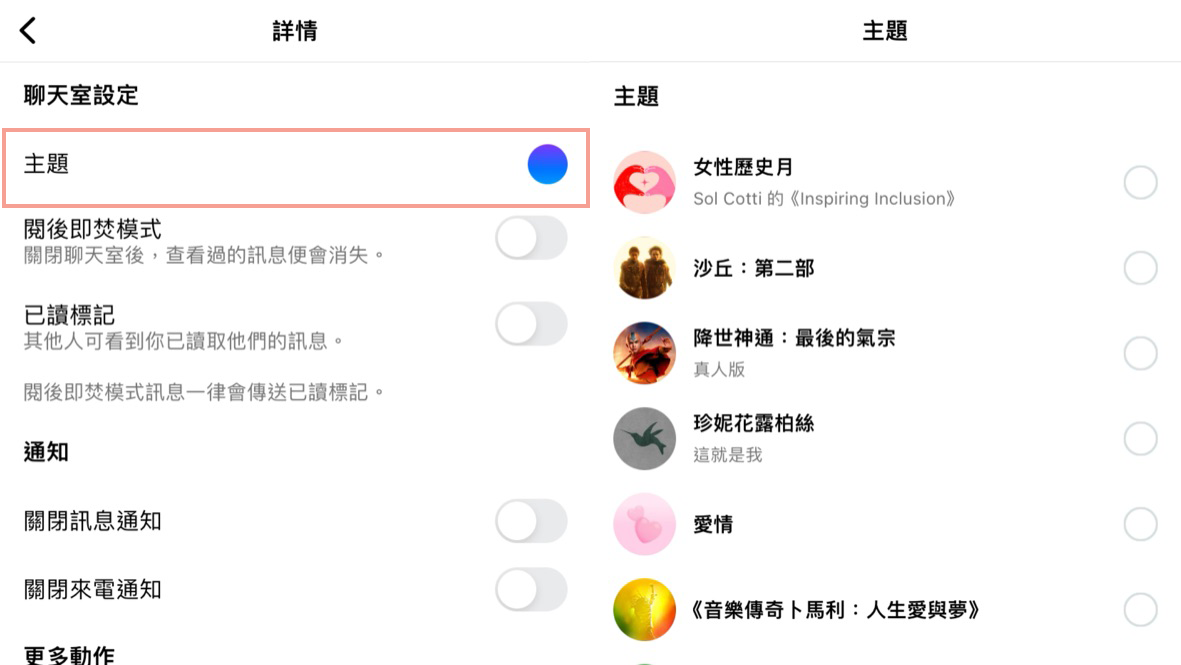Image resolution: width=1181 pixels, height=665 pixels.
Task: Click the blue-purple gradient theme circle
Action: click(x=547, y=164)
